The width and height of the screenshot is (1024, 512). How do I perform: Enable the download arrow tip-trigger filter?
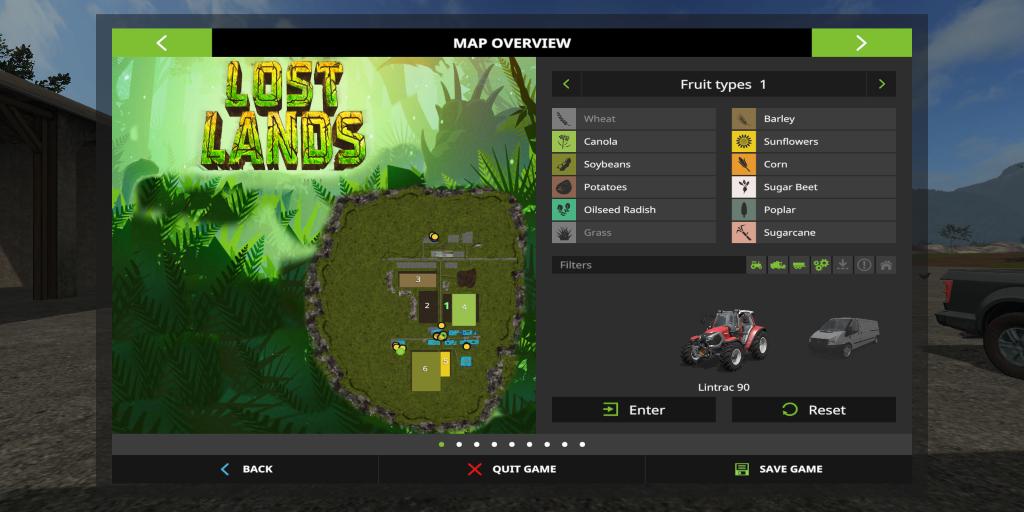point(843,265)
